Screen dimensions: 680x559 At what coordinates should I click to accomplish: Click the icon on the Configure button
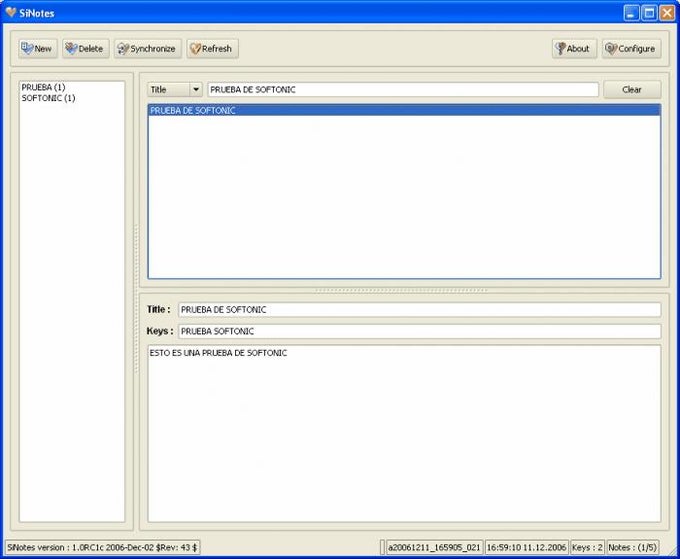coord(611,49)
